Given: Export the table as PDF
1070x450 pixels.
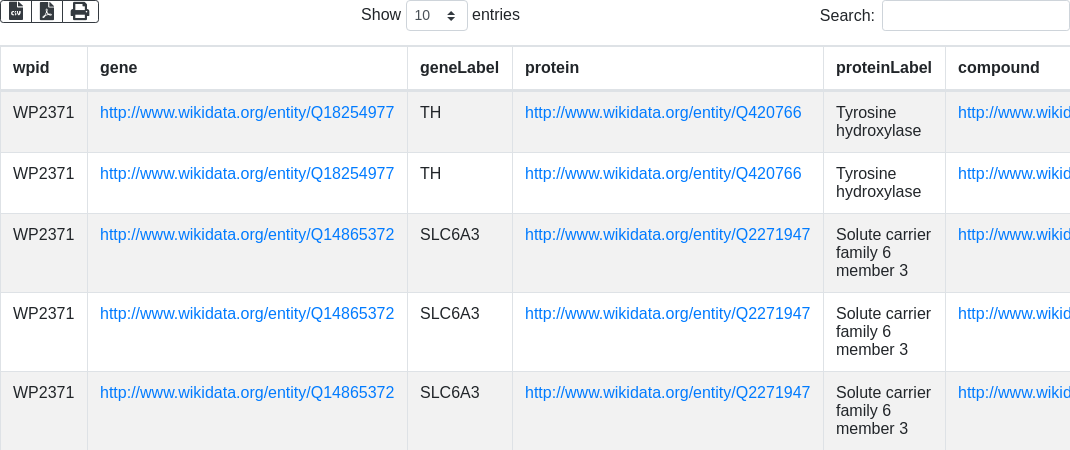Looking at the screenshot, I should 47,11.
